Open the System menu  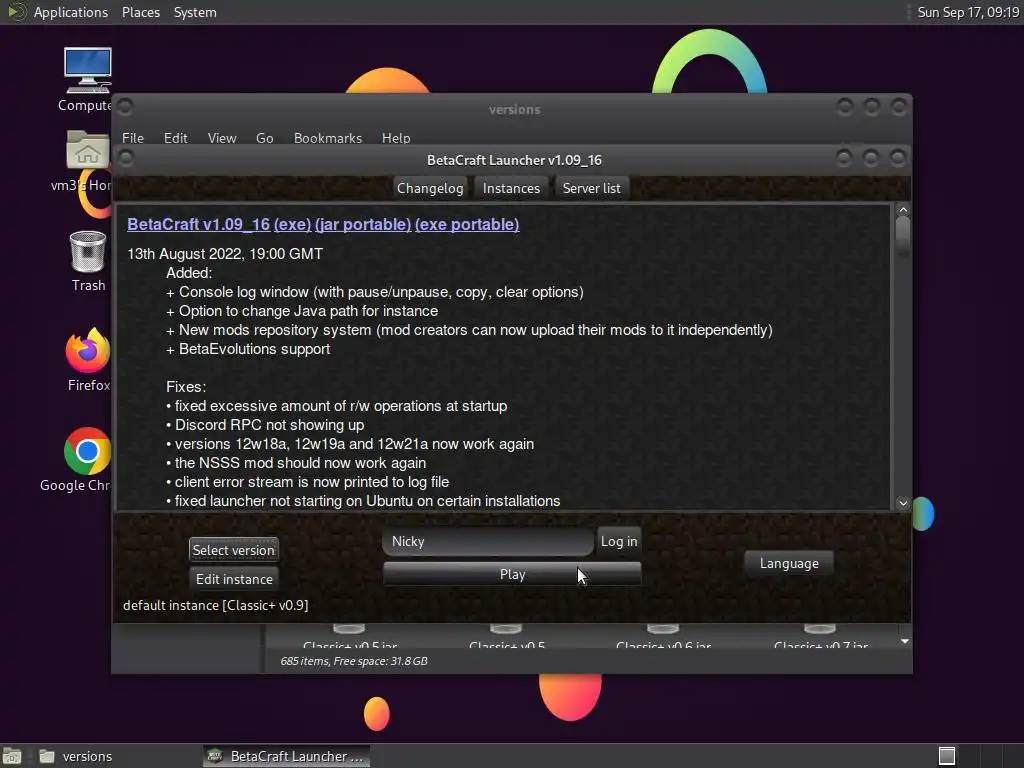pyautogui.click(x=195, y=12)
